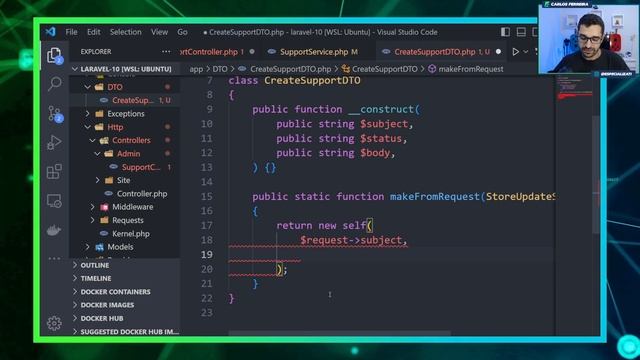Open SupportC... file under Admin
The width and height of the screenshot is (640, 360).
(x=141, y=167)
